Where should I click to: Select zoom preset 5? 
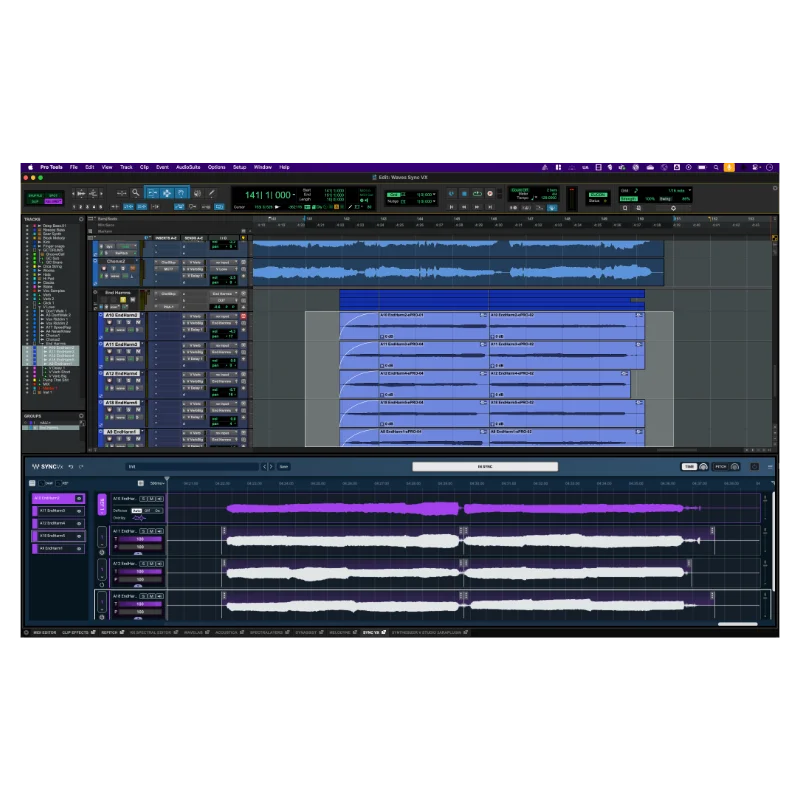pos(101,207)
